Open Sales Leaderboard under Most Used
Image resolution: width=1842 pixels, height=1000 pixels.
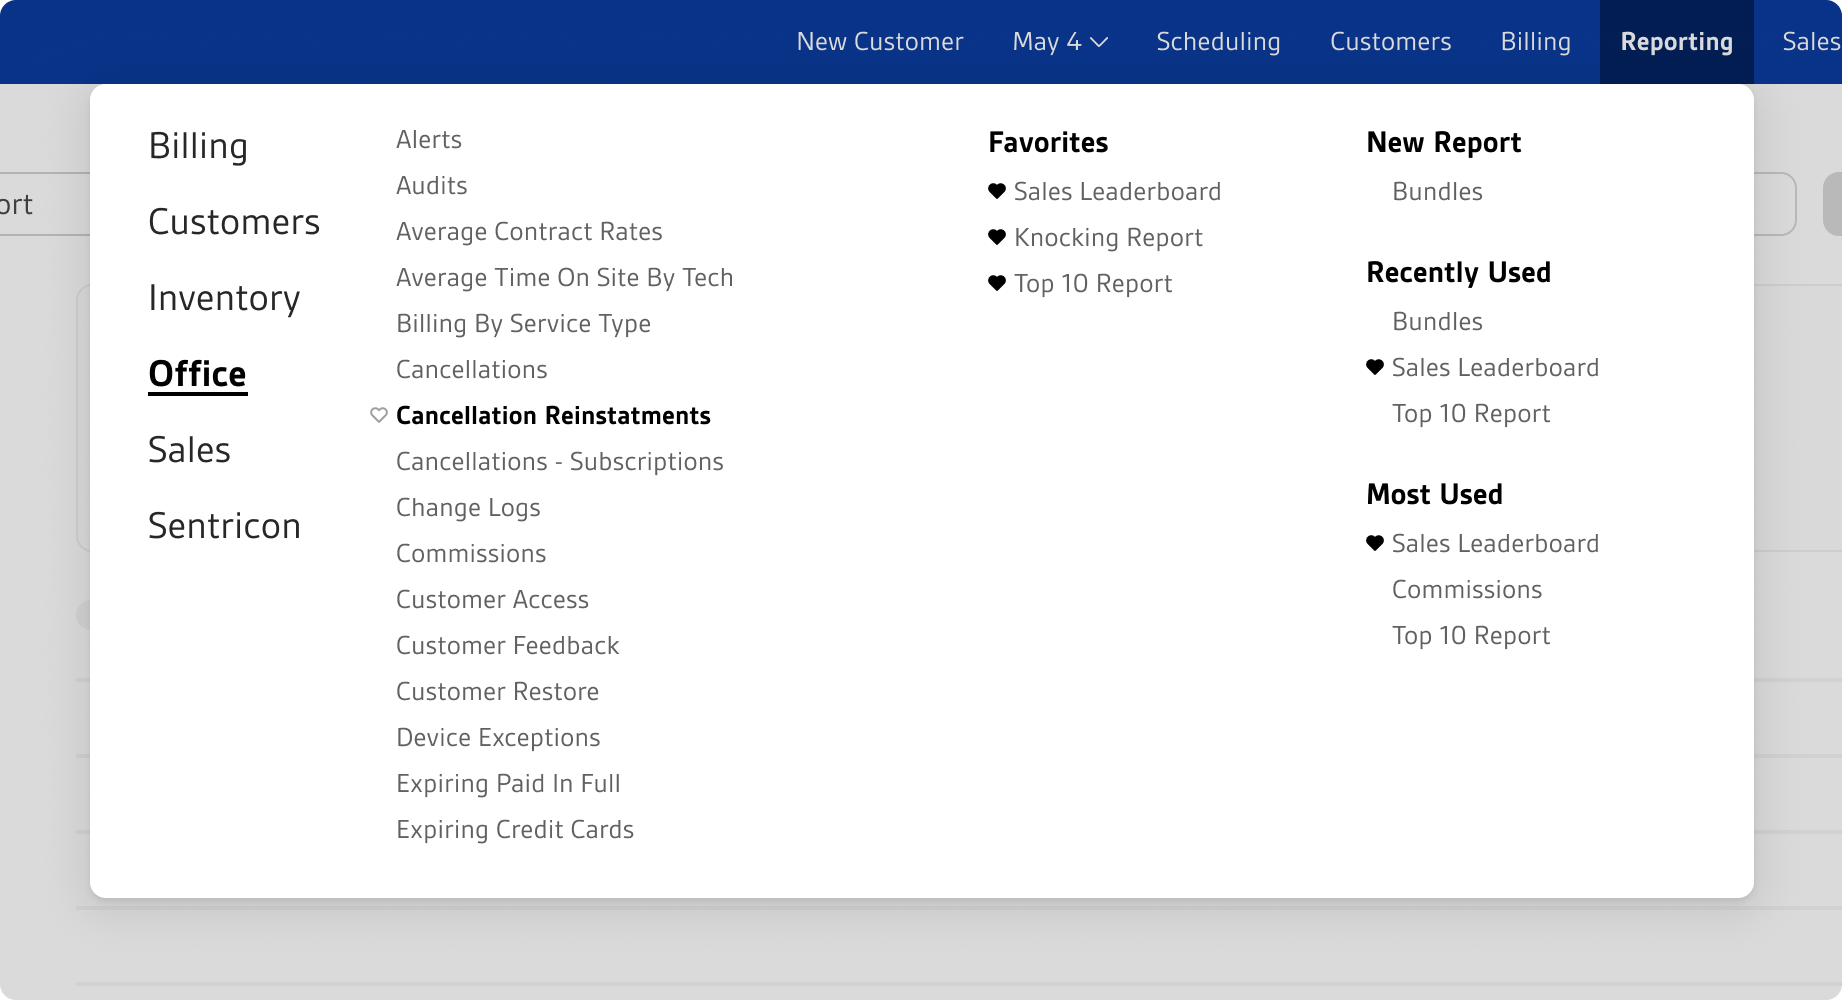coord(1495,543)
